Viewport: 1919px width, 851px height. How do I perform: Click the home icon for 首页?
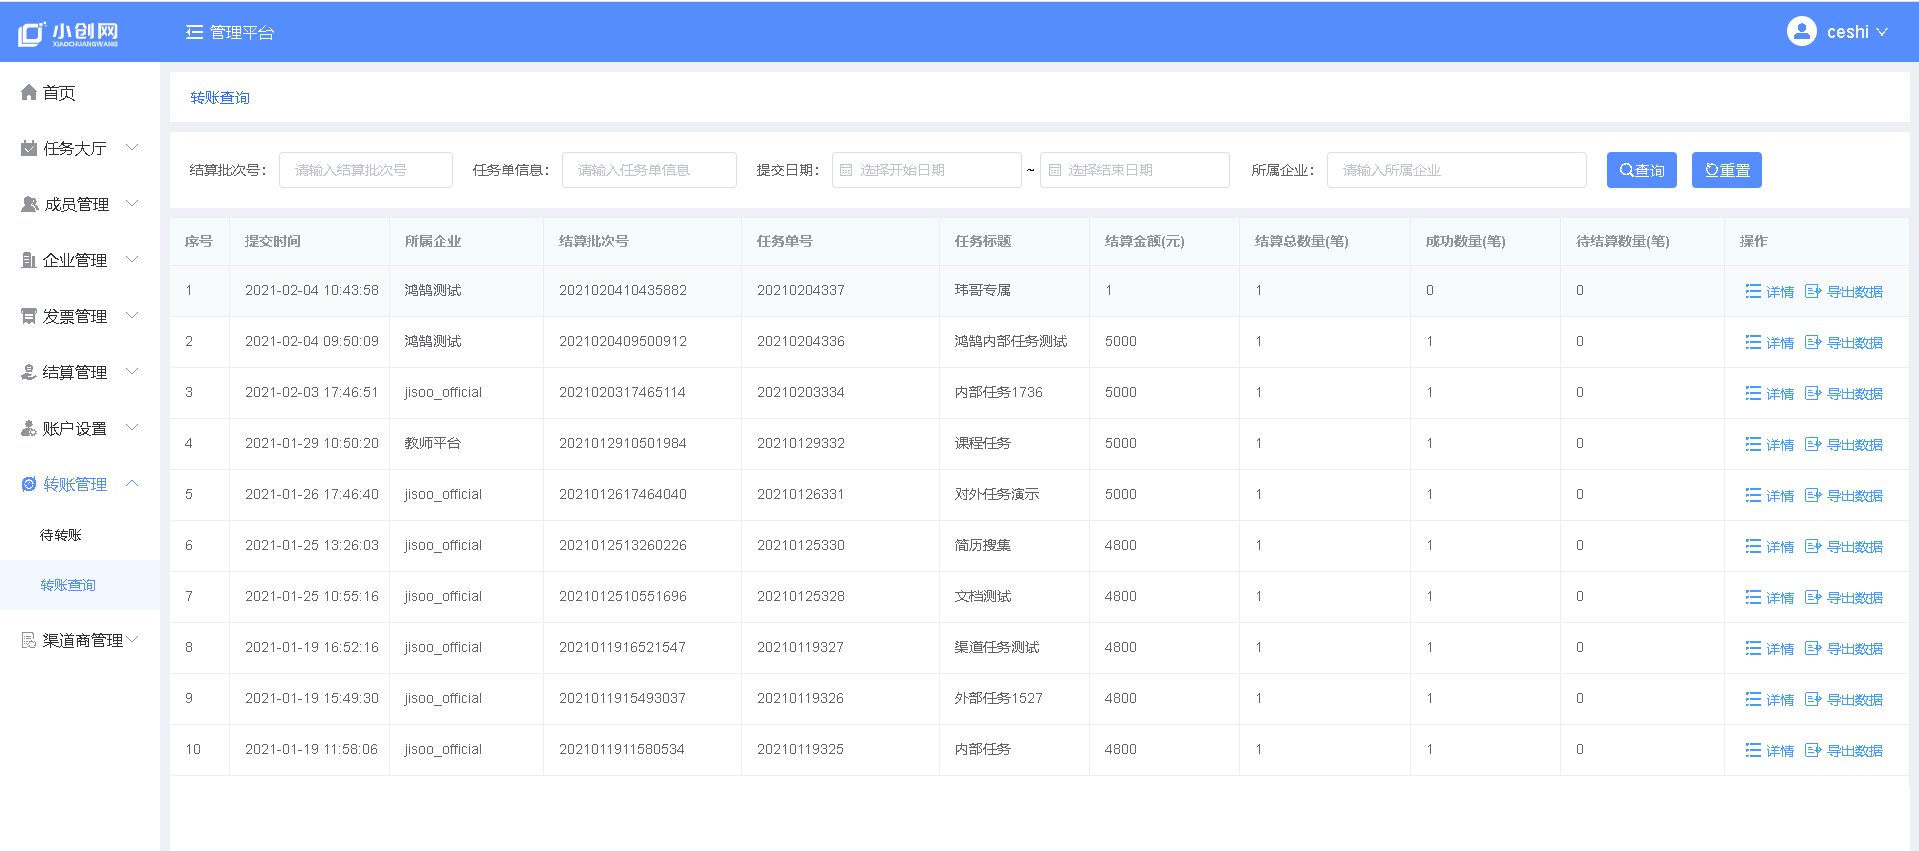29,93
